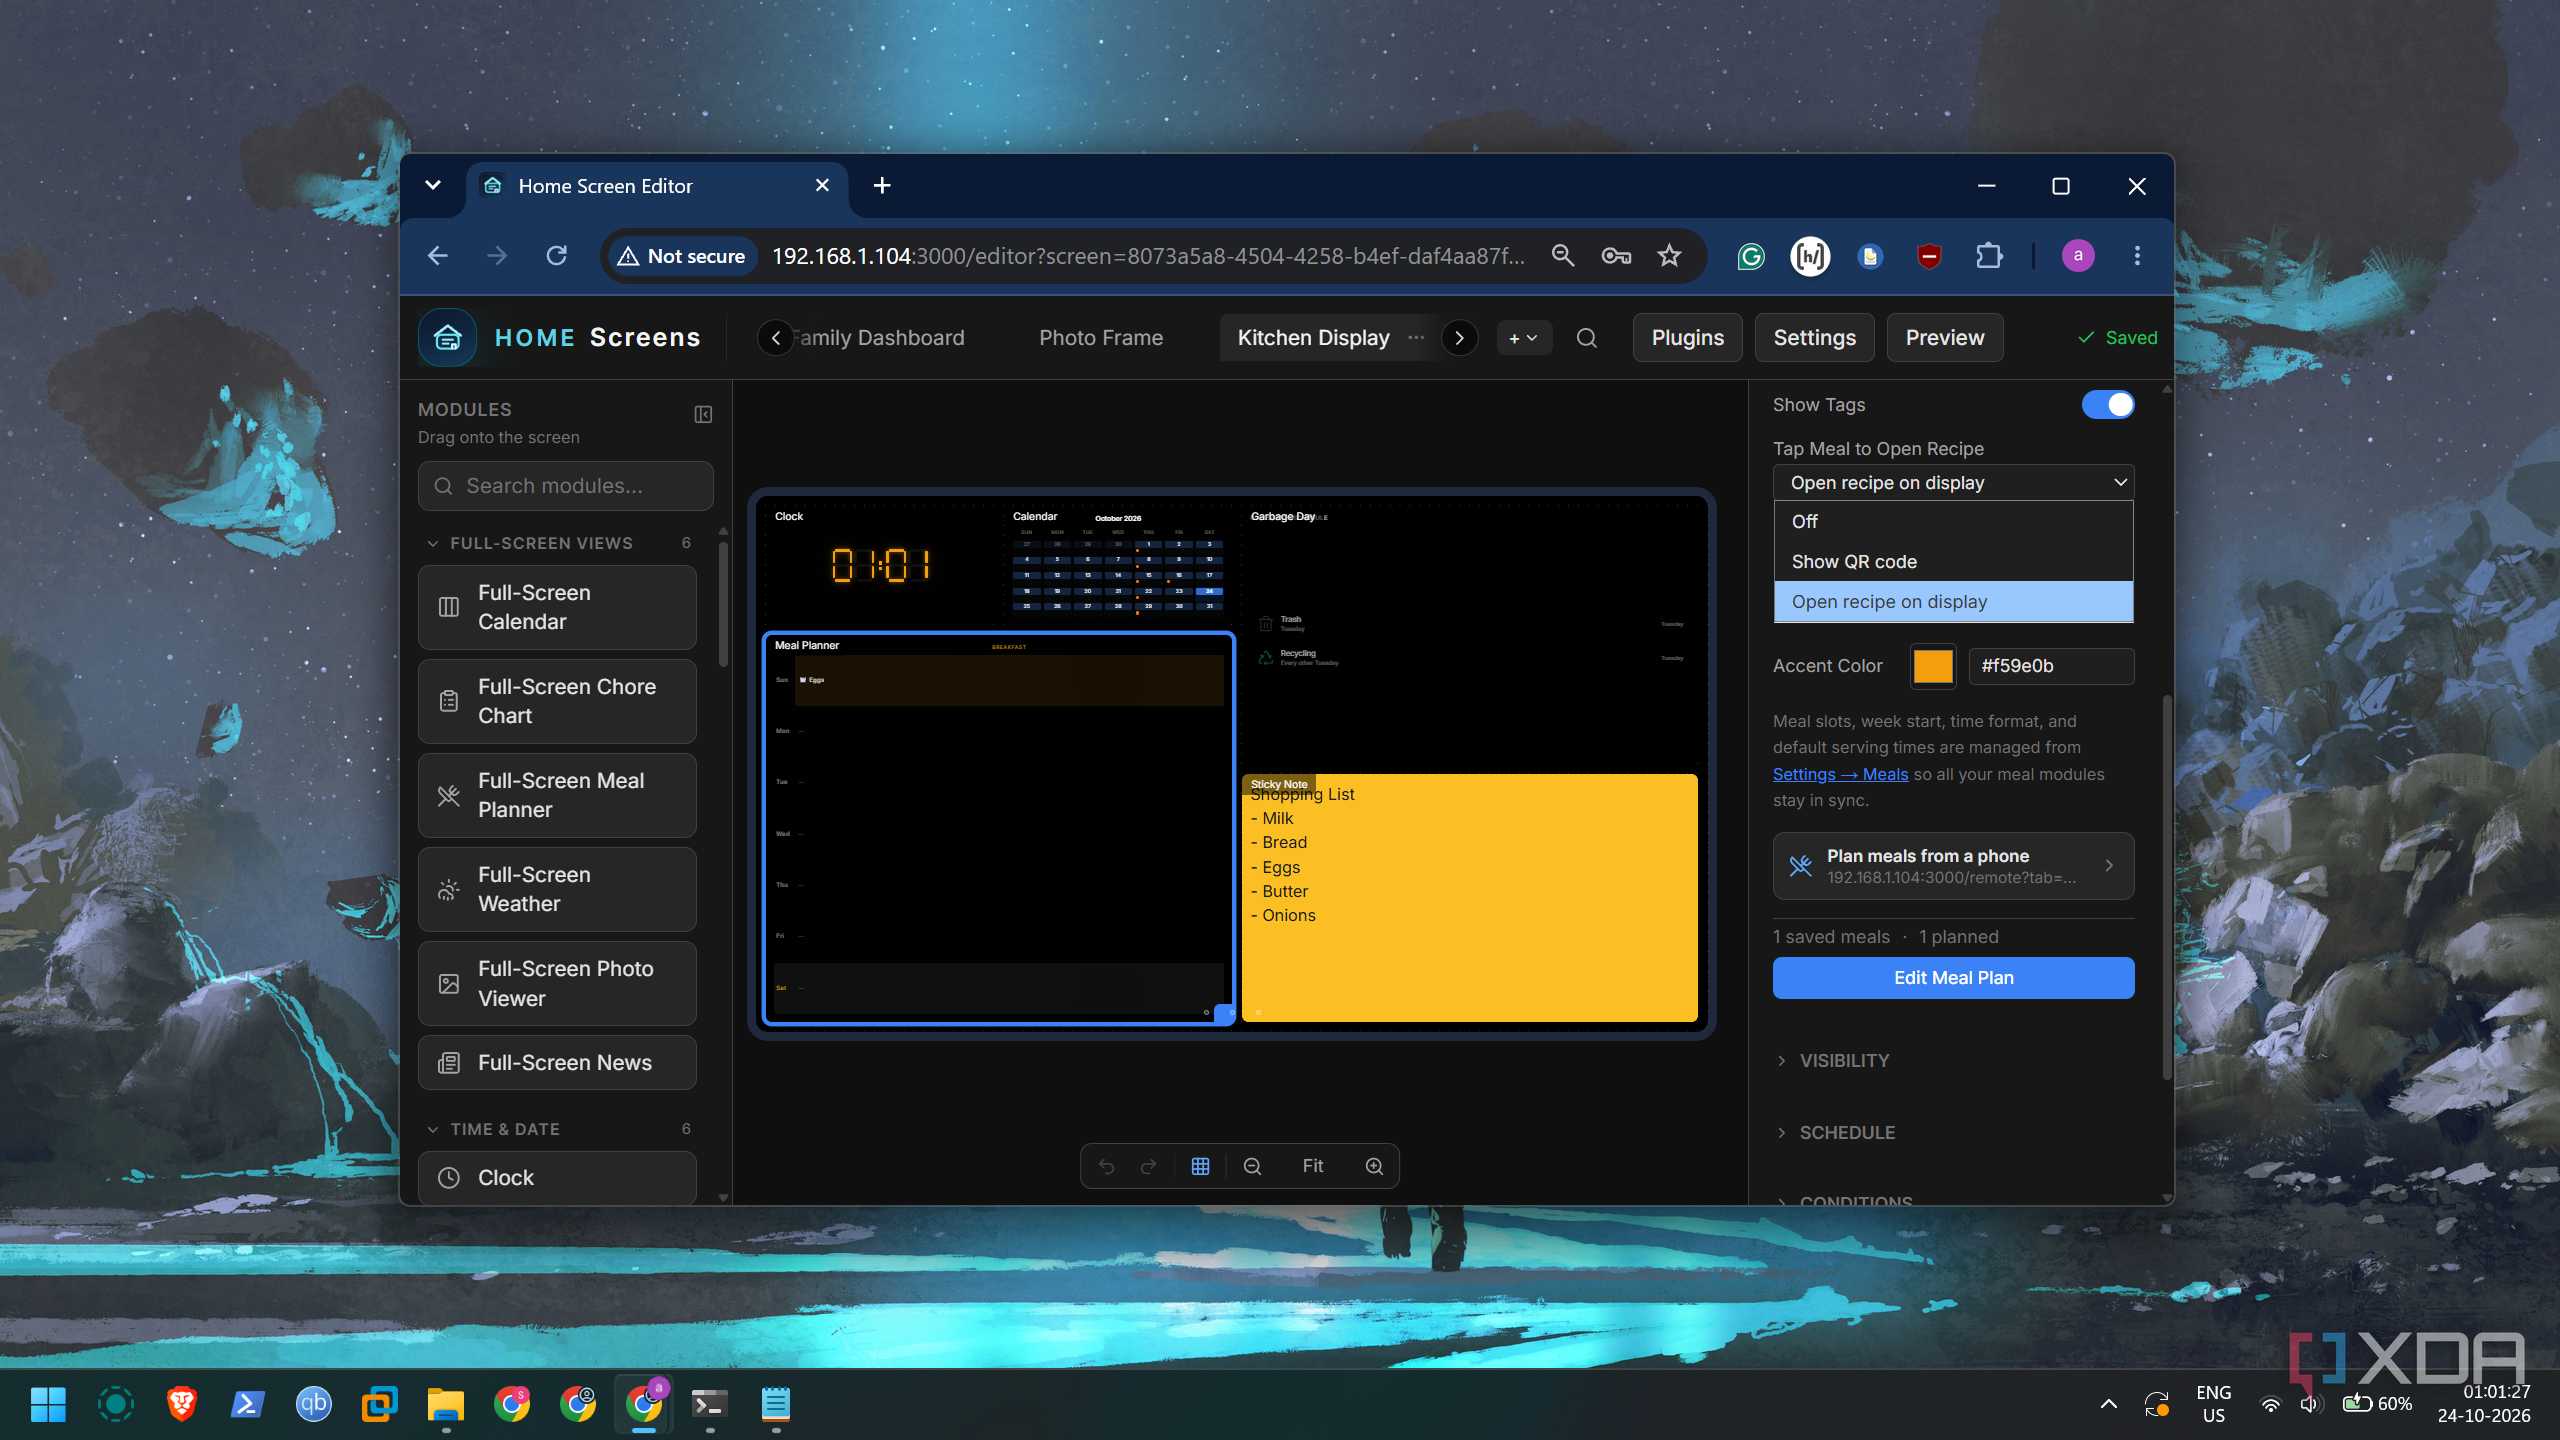2560x1440 pixels.
Task: Open Kitchen Display tab options dots
Action: (x=1416, y=338)
